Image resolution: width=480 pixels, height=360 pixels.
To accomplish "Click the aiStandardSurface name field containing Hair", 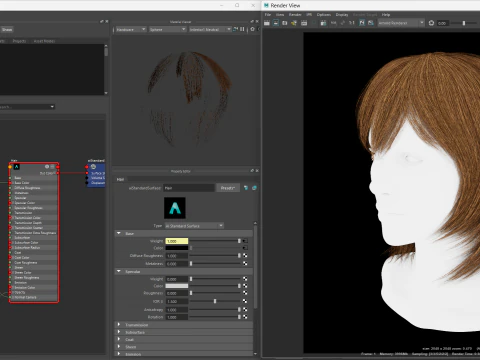I will pyautogui.click(x=189, y=188).
